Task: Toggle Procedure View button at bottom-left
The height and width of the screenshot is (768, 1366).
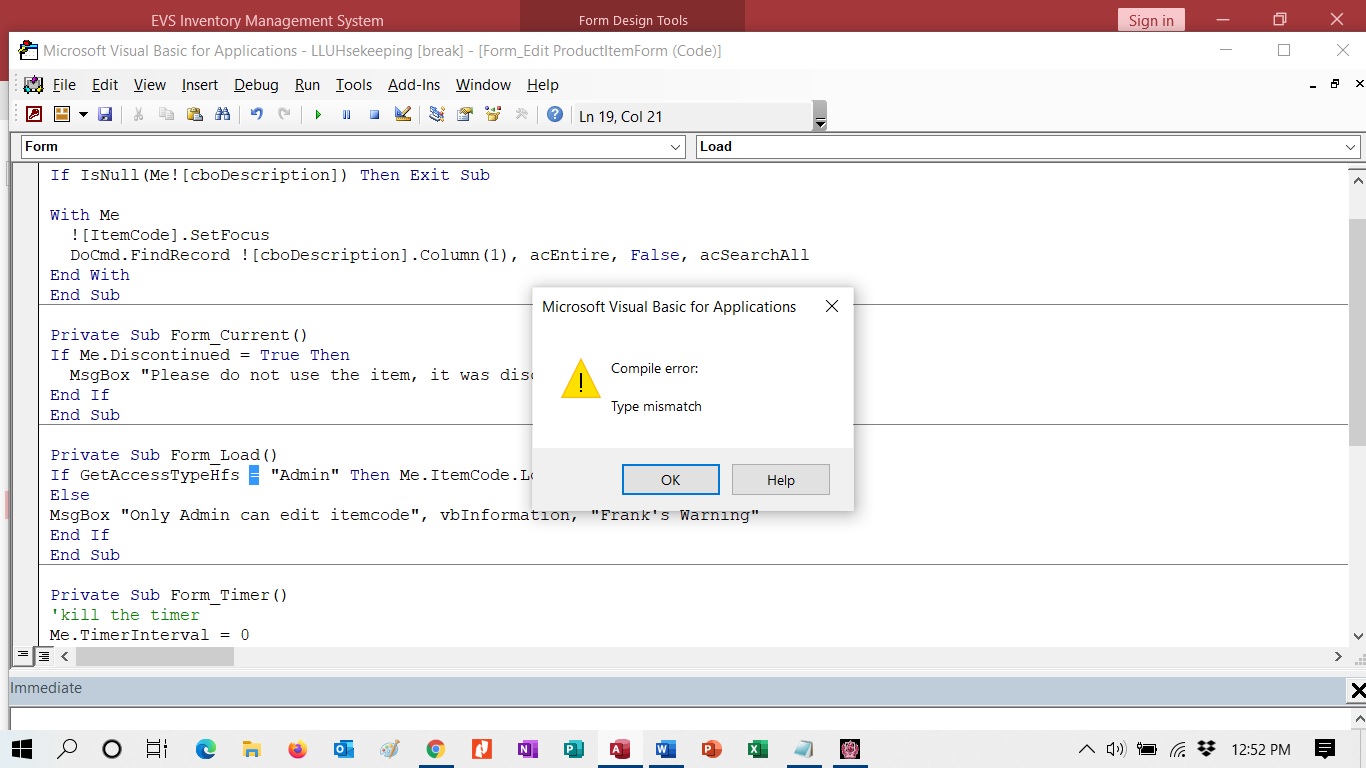Action: 24,656
